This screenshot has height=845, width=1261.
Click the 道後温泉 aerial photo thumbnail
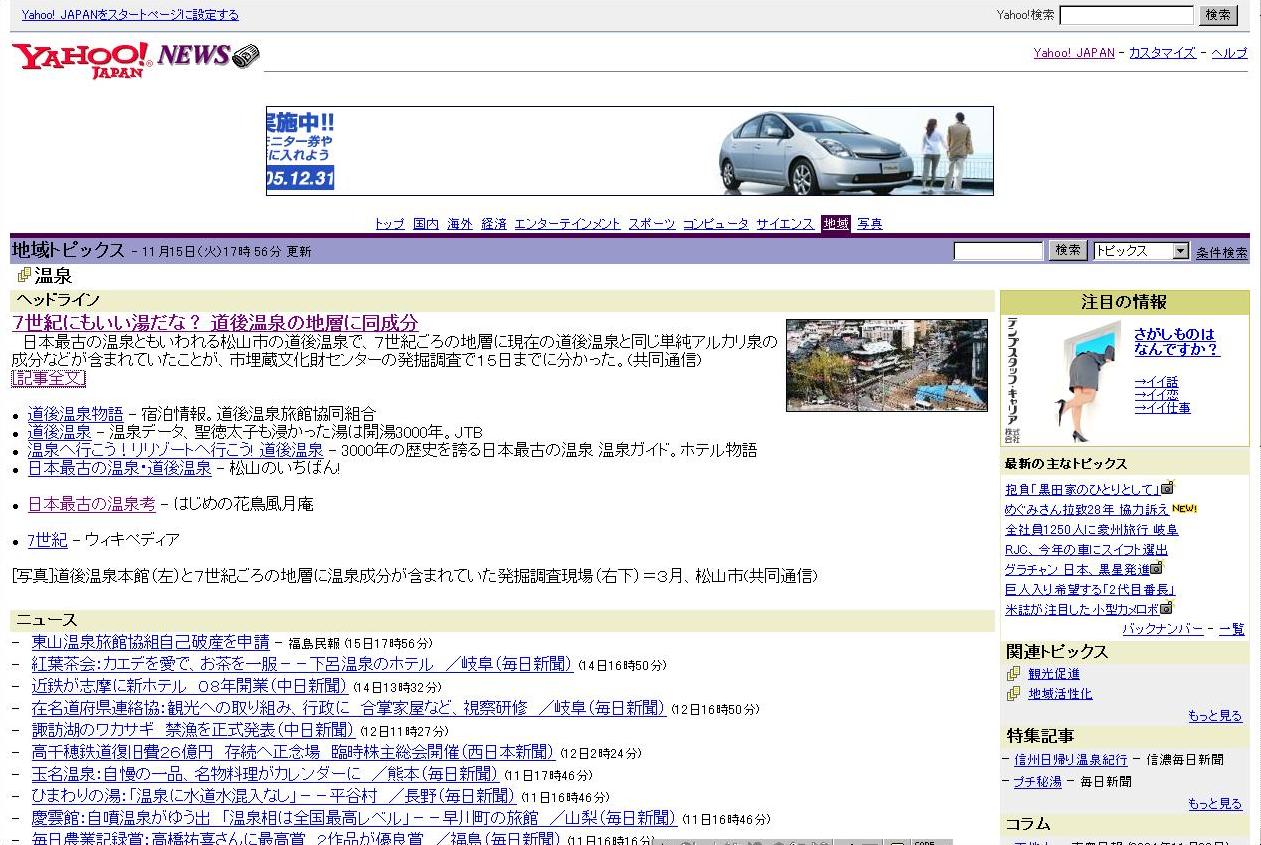[x=887, y=365]
